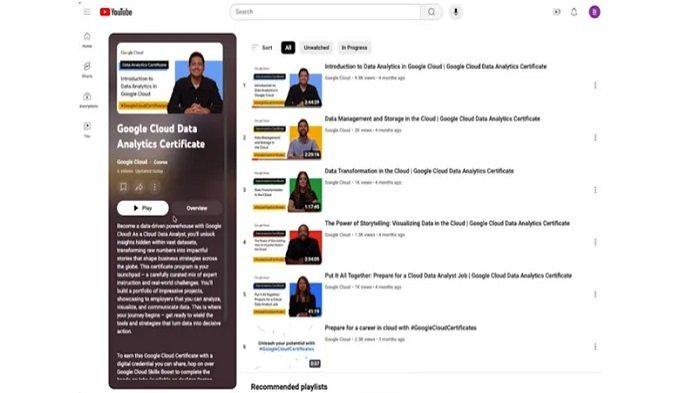Screen dimensions: 700x393
Task: Save the playlist with bookmark icon
Action: (124, 187)
